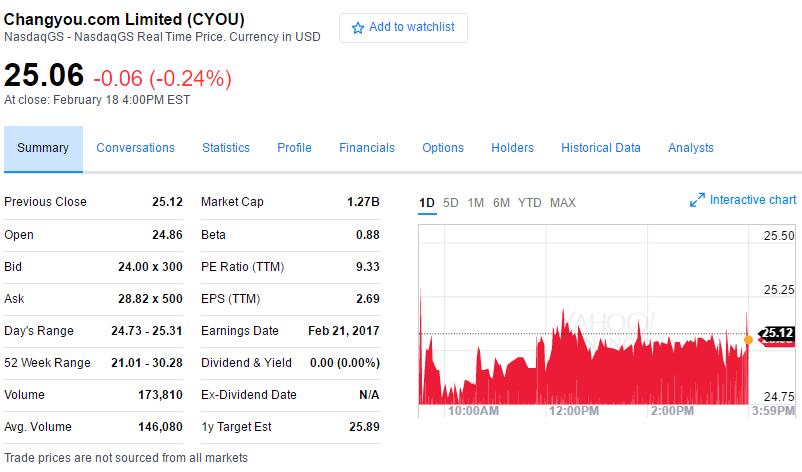Viewport: 802px width, 472px height.
Task: Click the Volume value 173,810
Action: pos(161,395)
